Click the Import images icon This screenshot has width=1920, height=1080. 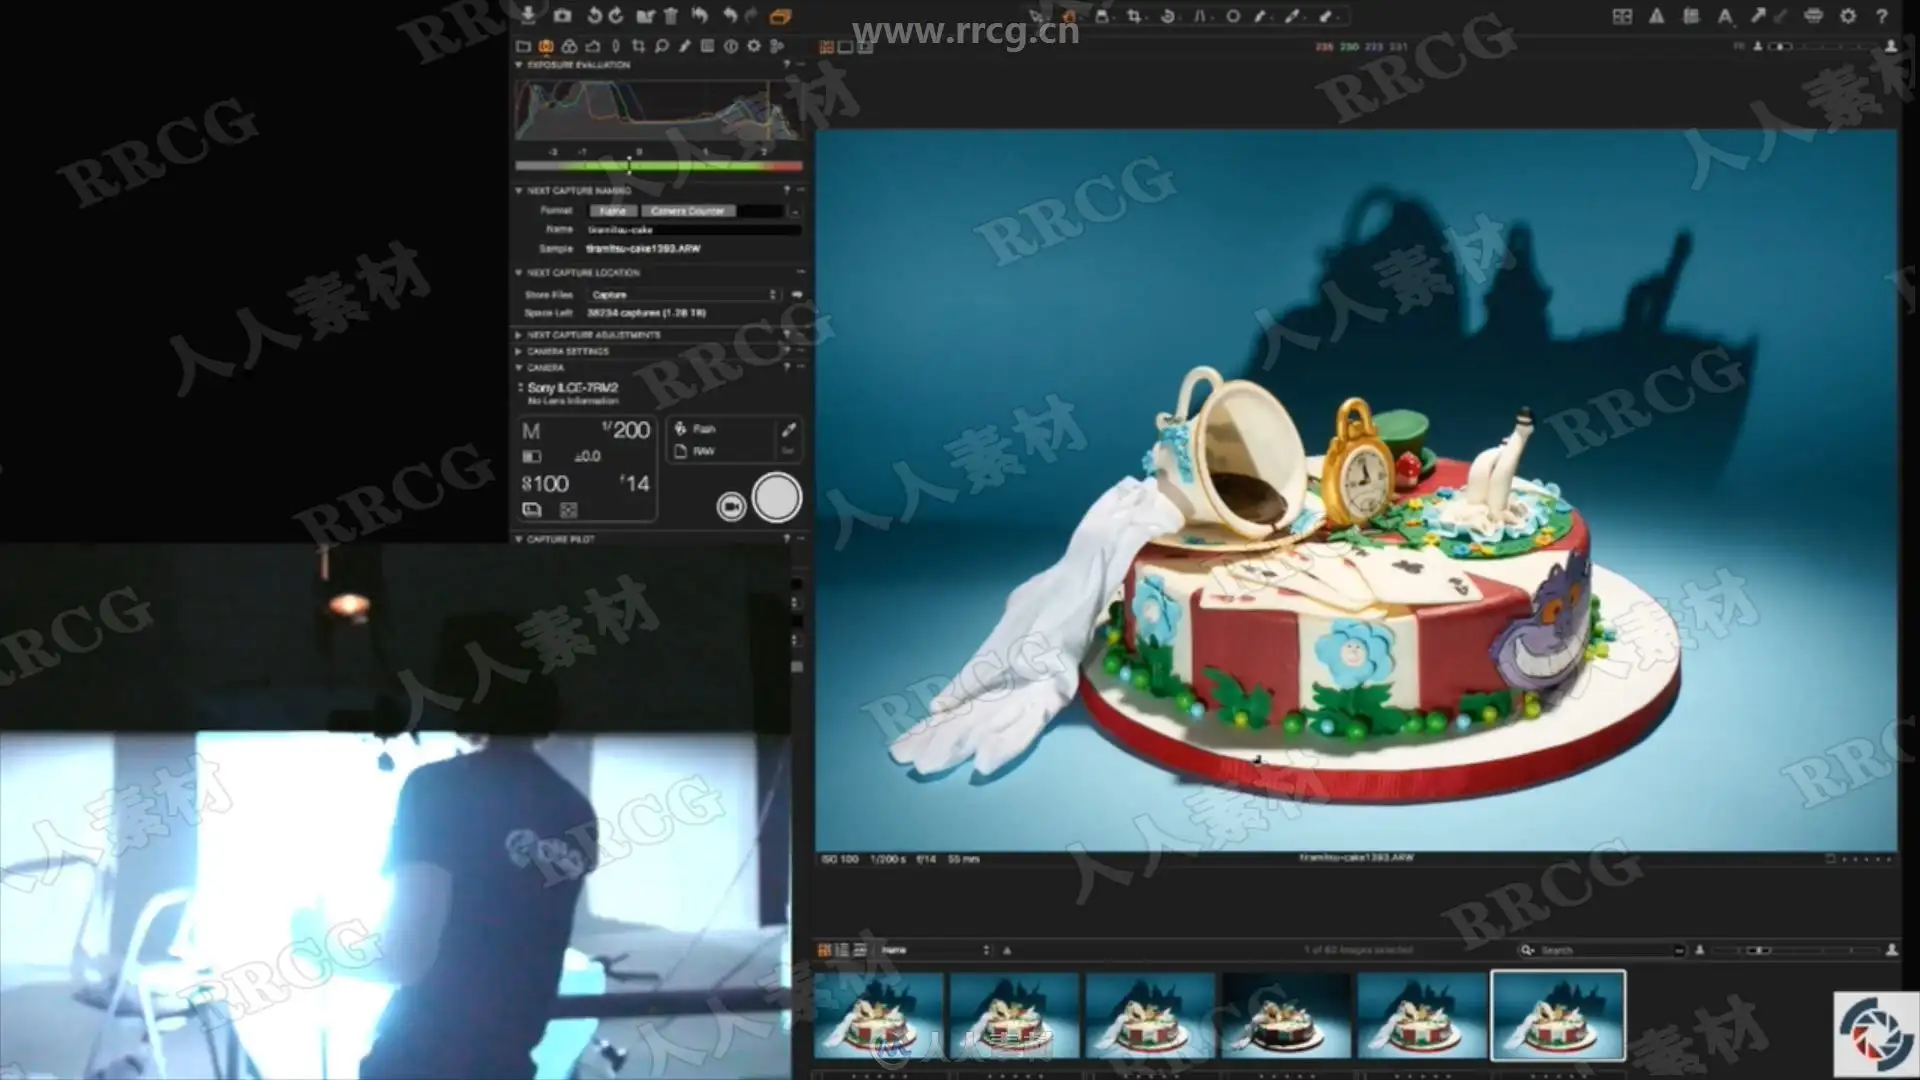pyautogui.click(x=528, y=15)
